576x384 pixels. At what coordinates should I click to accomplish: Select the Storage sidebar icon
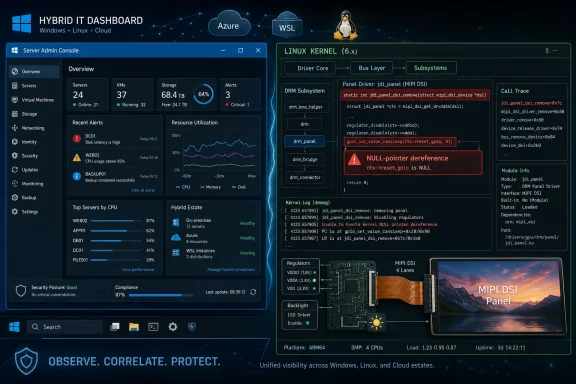(x=15, y=114)
